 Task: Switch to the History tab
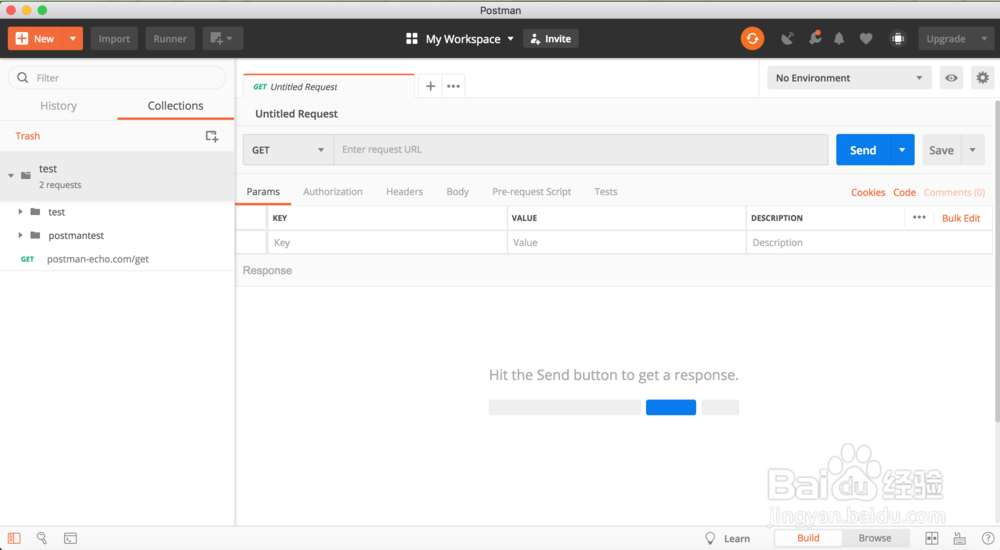coord(59,106)
